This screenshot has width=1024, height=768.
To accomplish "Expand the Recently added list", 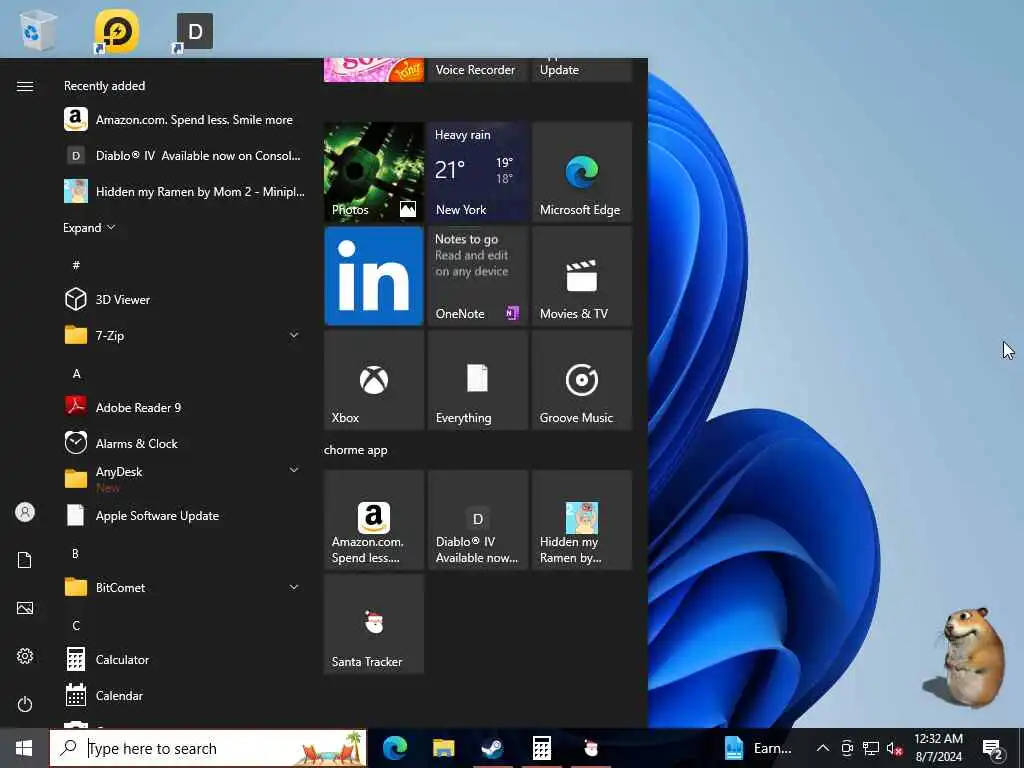I will (x=89, y=227).
